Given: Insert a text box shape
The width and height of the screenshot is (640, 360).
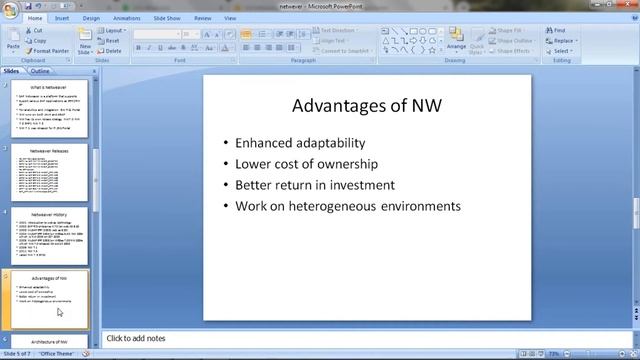Looking at the screenshot, I should point(385,31).
